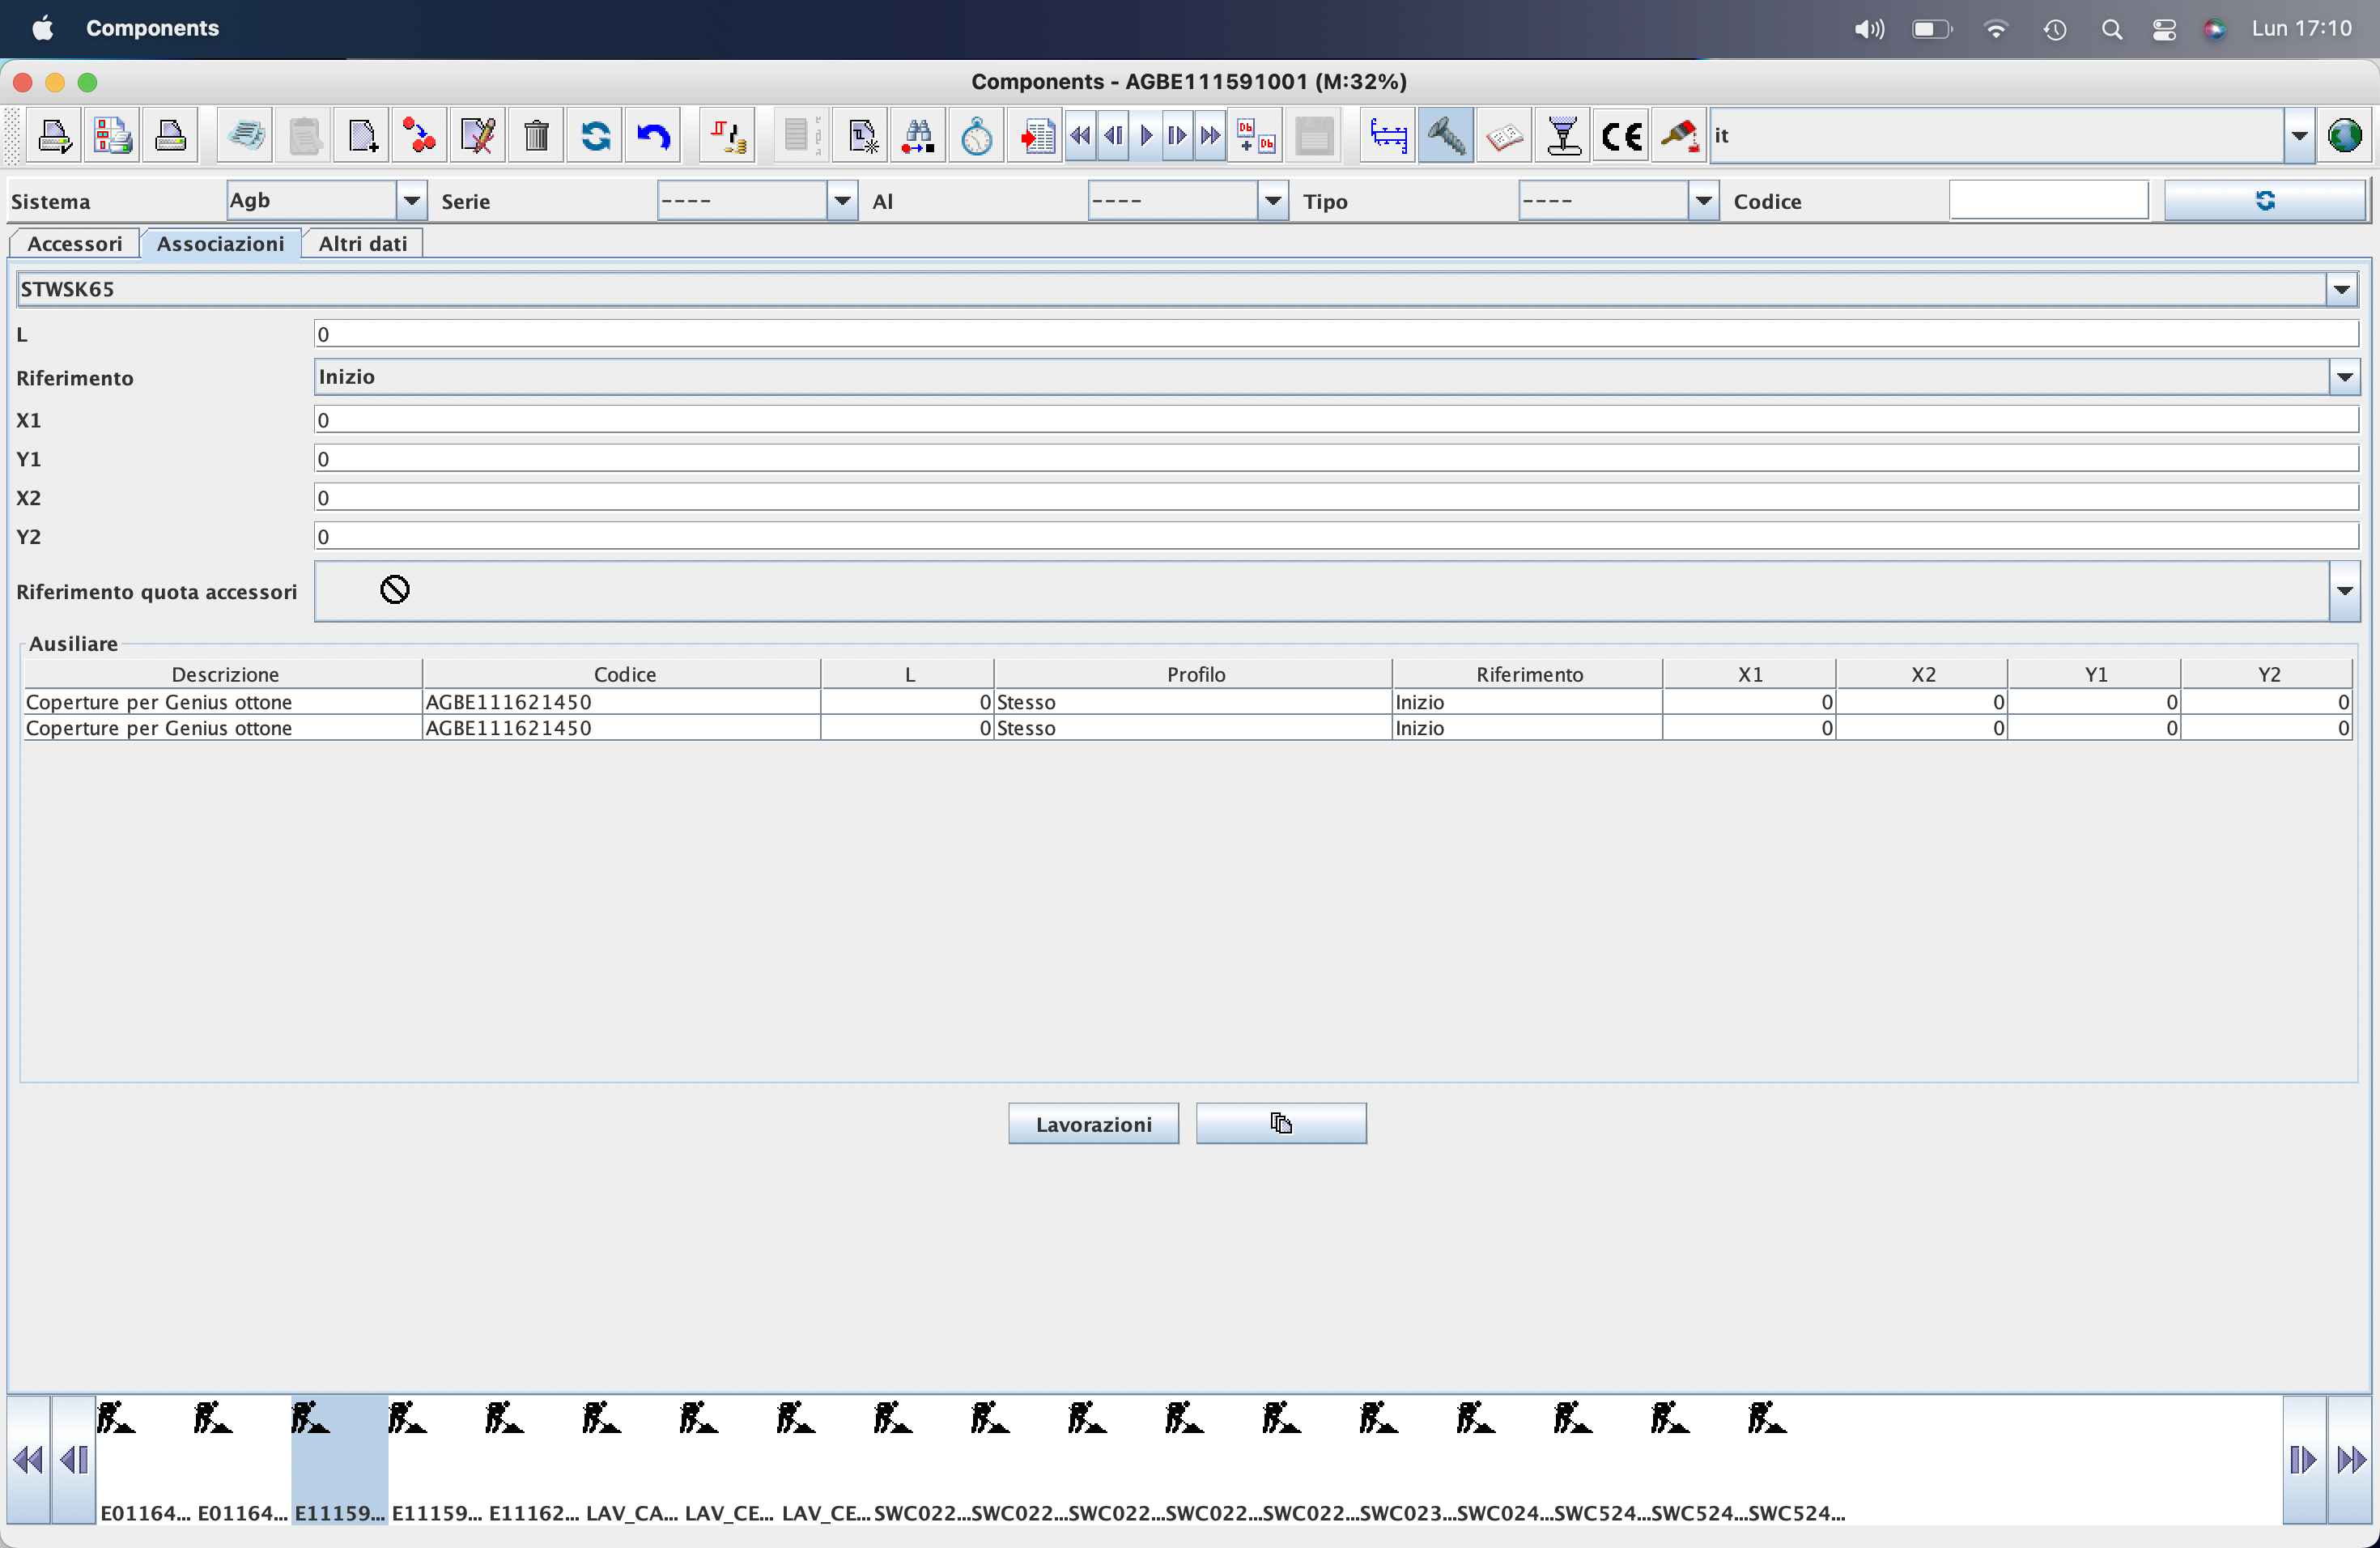Click the open book icon in toolbar

tap(1504, 136)
